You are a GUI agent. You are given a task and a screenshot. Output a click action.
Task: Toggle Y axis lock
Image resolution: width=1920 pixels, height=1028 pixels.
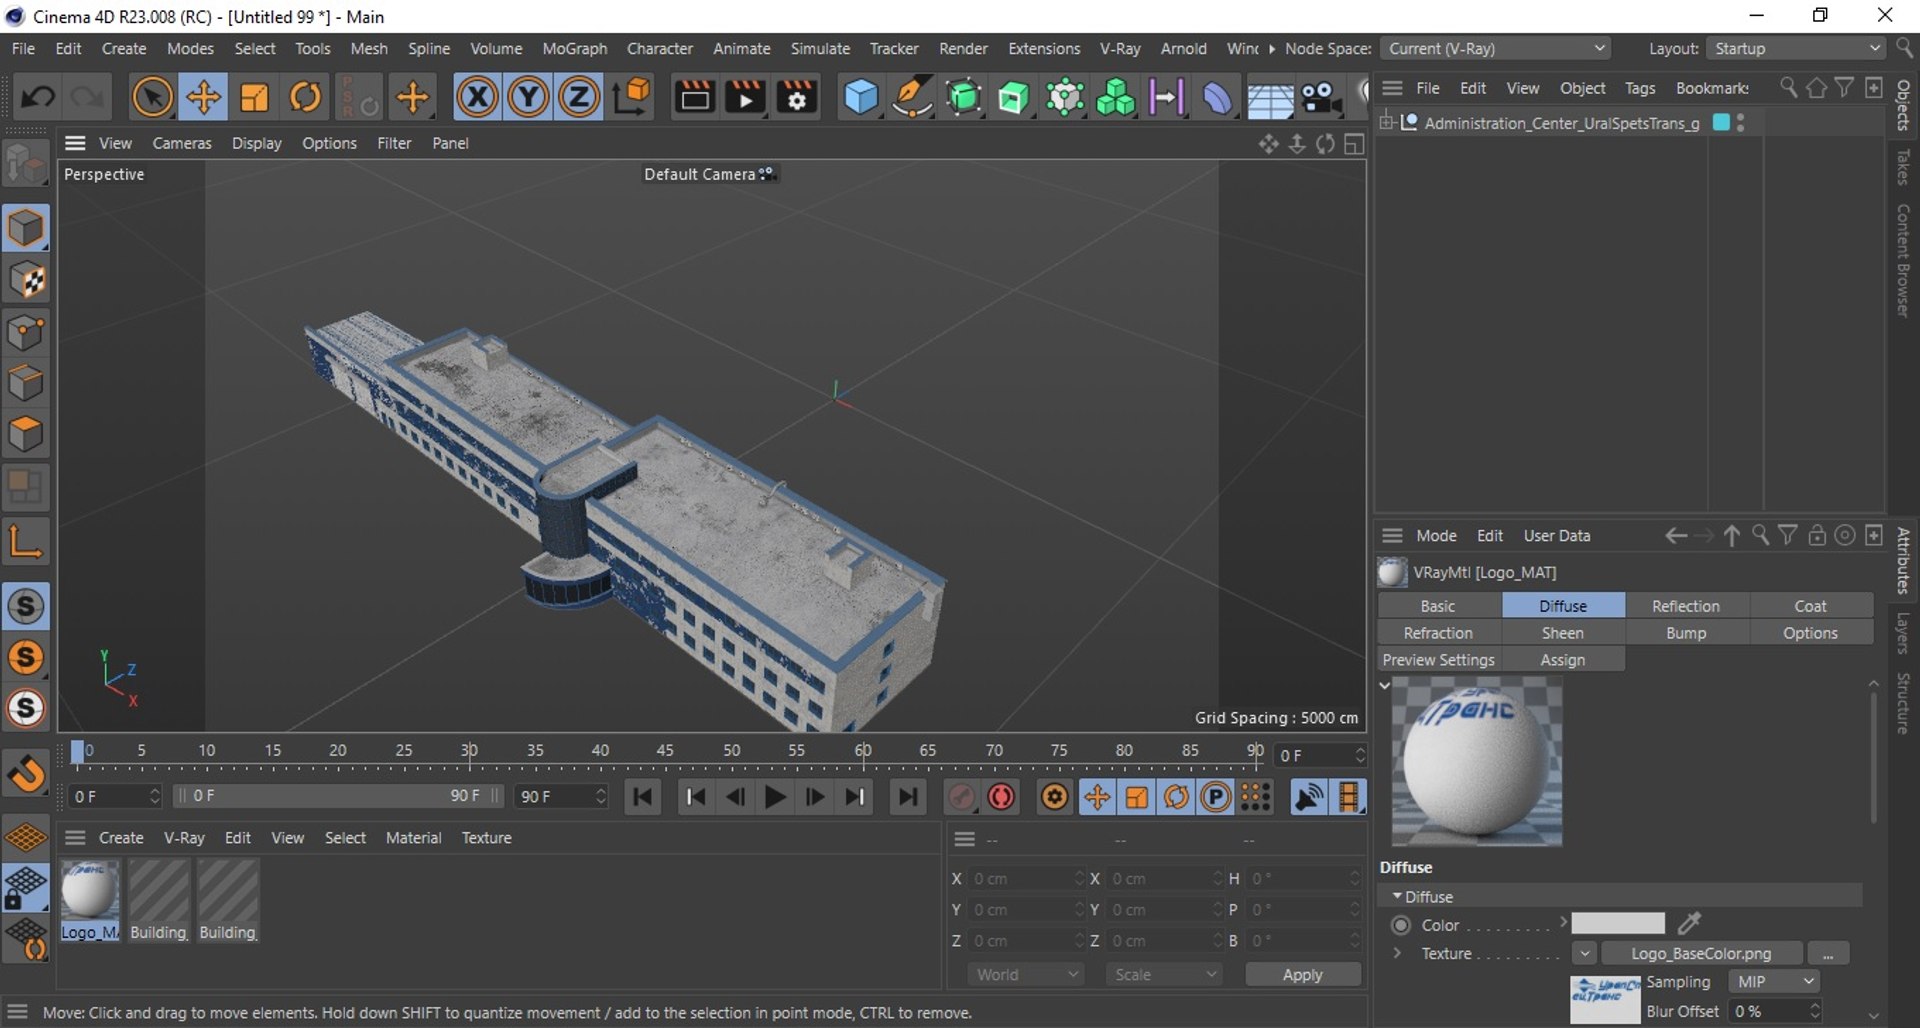tap(528, 97)
